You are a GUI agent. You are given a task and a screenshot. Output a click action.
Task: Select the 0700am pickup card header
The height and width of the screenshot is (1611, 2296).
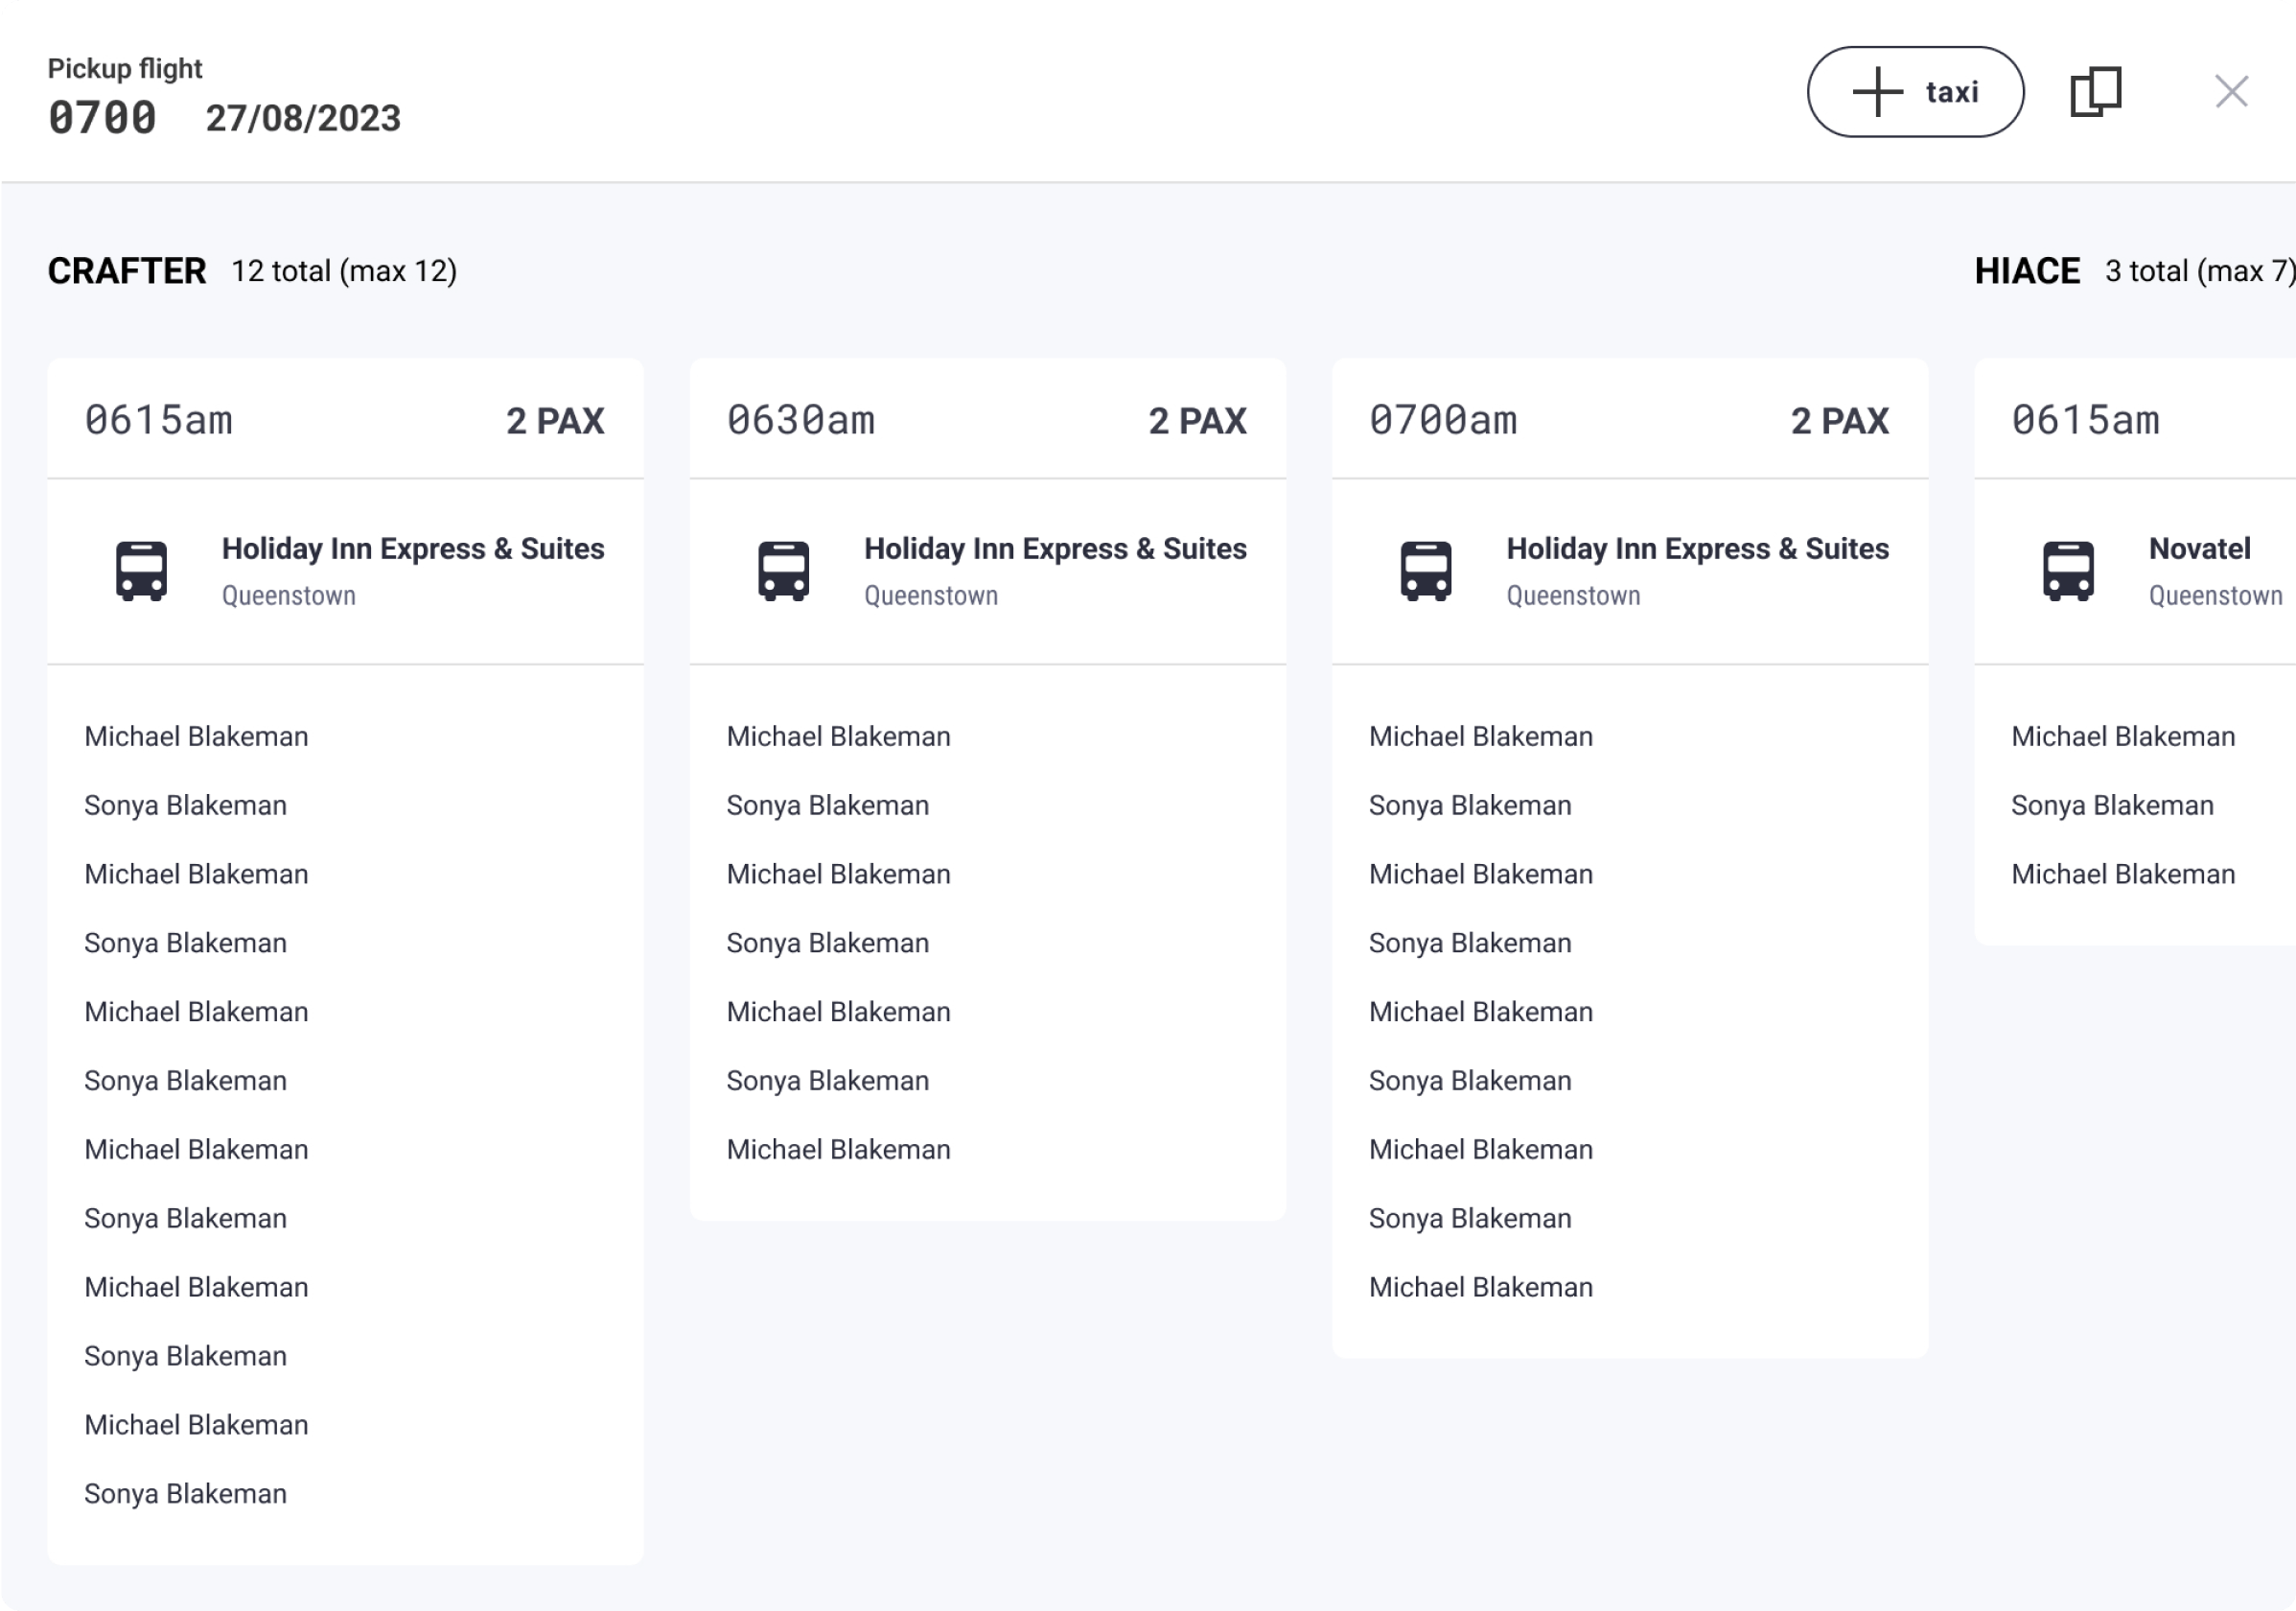coord(1629,420)
